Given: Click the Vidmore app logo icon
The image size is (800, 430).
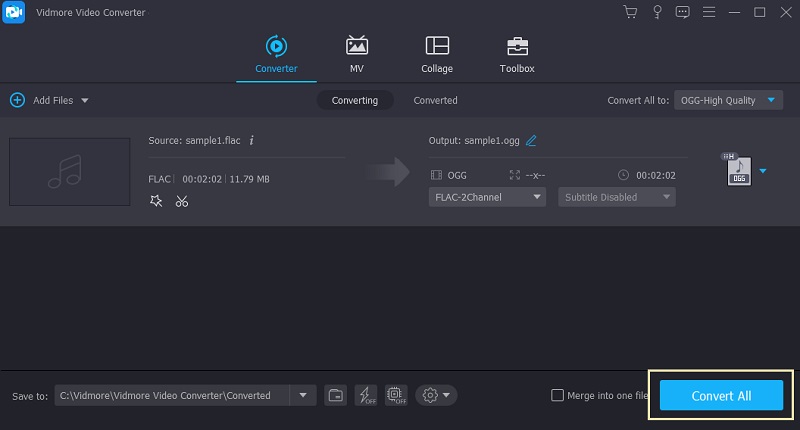Looking at the screenshot, I should (14, 12).
